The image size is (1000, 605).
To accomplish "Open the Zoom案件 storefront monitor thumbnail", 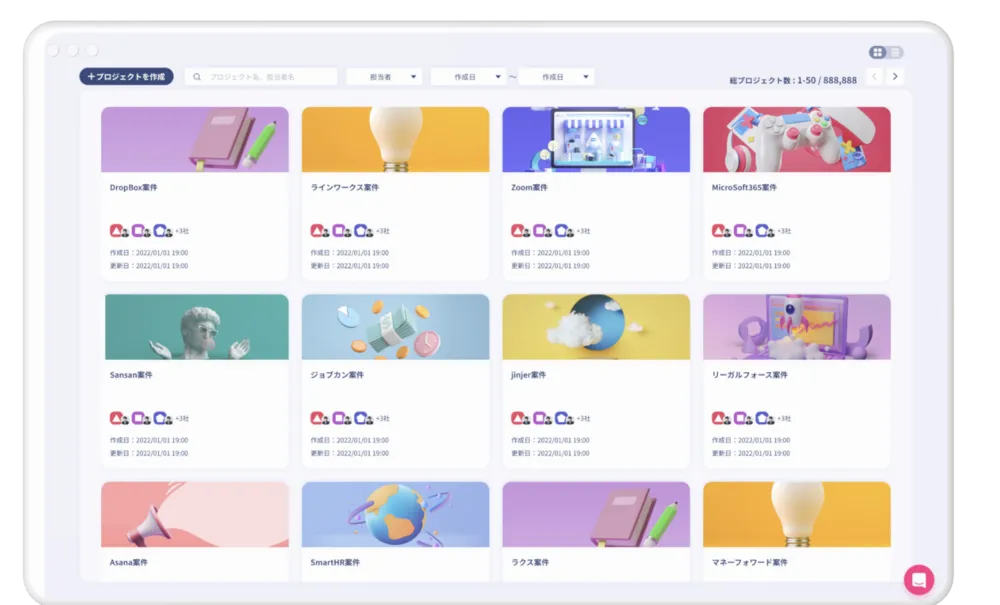I will coord(596,139).
